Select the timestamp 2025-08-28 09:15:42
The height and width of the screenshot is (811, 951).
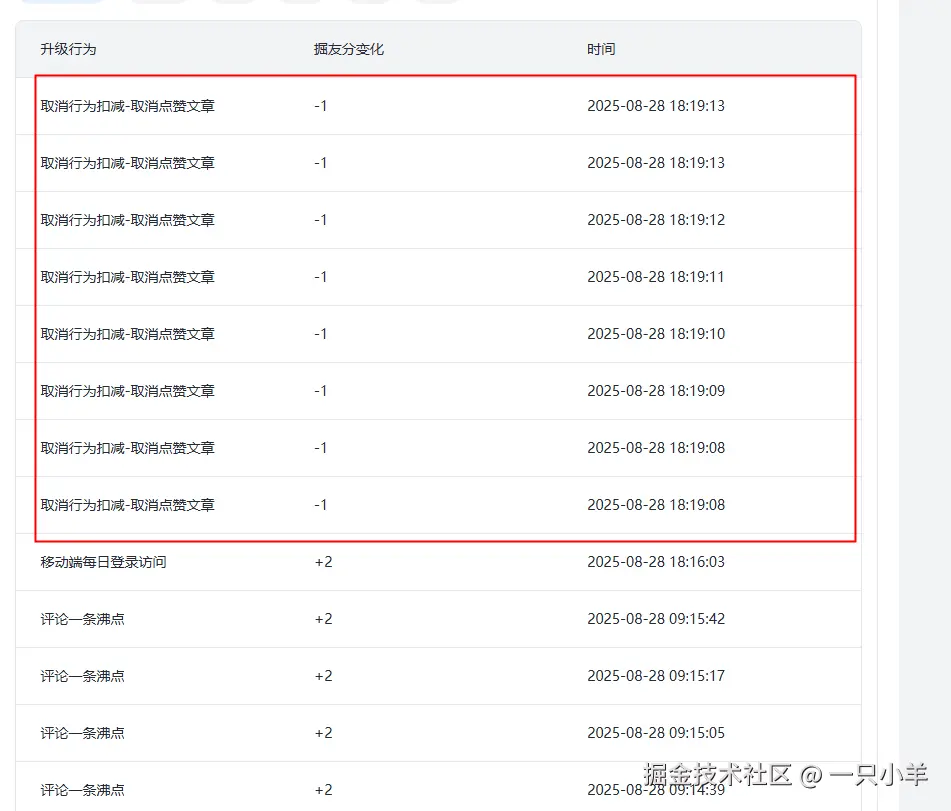(x=655, y=619)
